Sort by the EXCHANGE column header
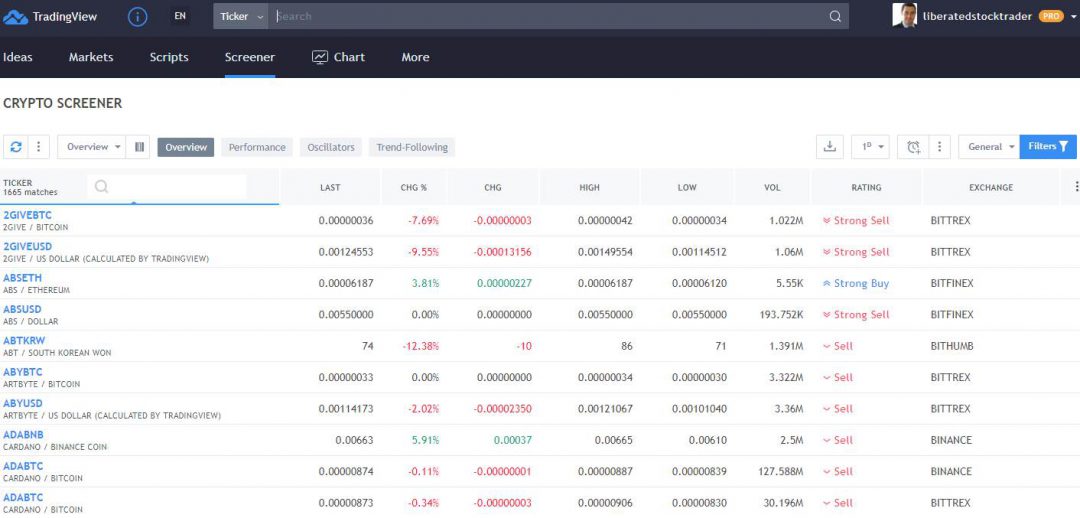Screen dimensions: 1080x518 pos(990,187)
